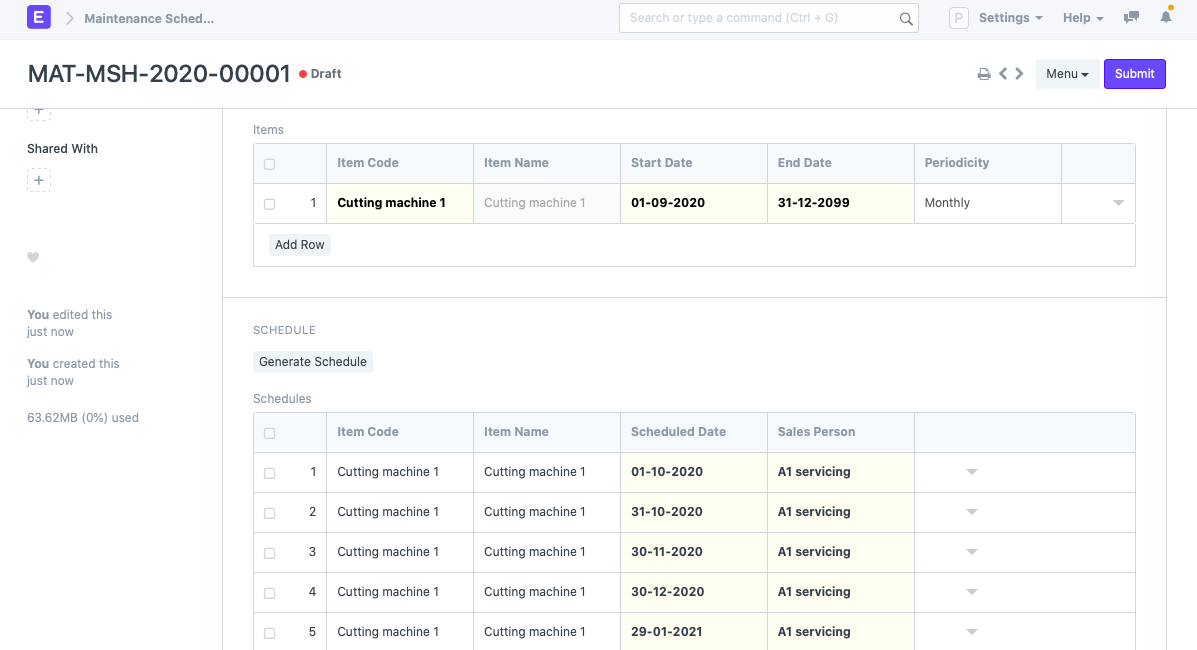Submit the maintenance schedule

coord(1134,74)
